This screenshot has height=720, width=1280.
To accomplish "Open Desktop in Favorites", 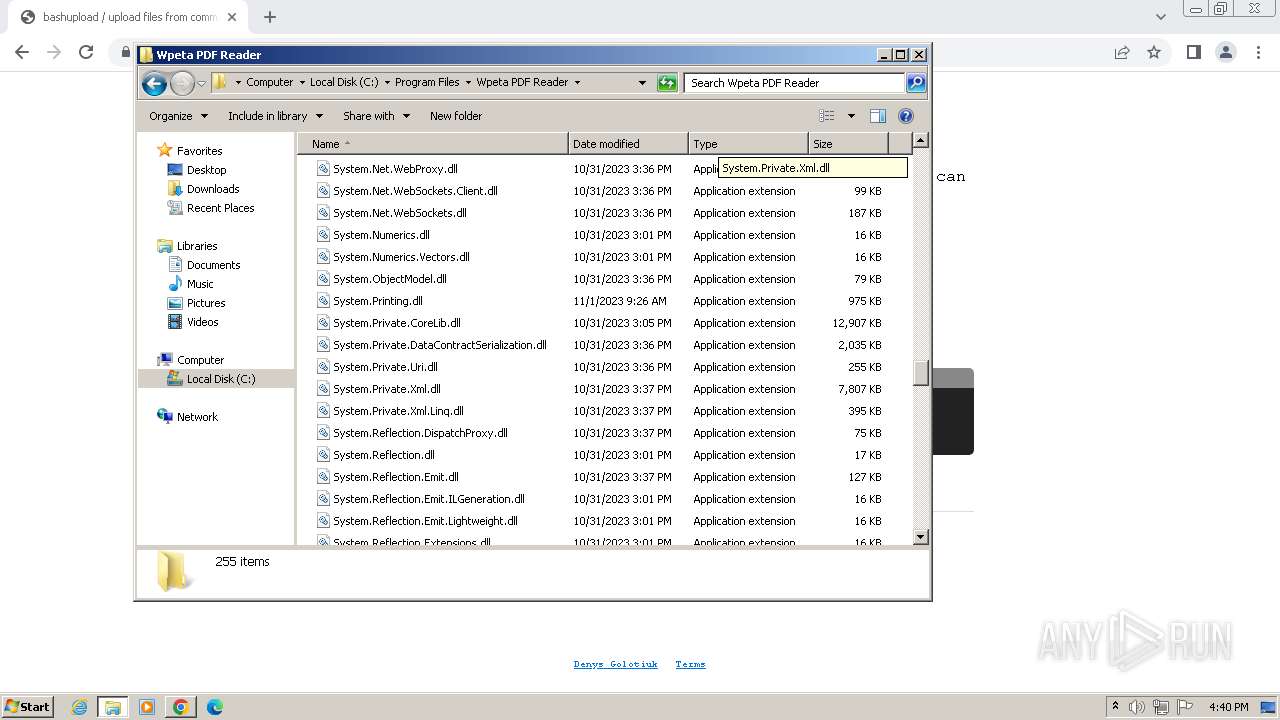I will tap(206, 170).
